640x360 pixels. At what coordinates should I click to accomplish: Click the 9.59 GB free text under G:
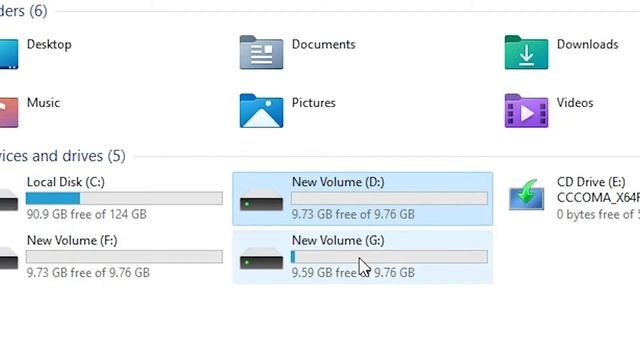point(353,273)
